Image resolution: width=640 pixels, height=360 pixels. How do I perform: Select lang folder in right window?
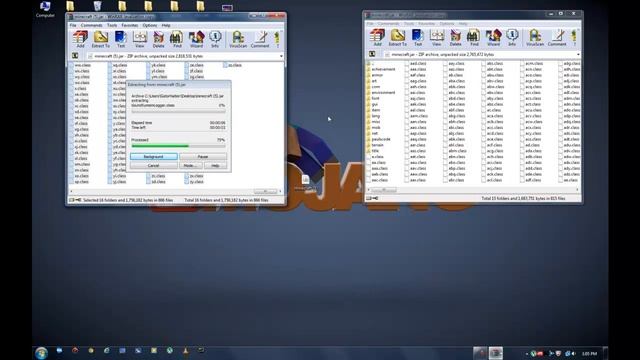point(373,116)
